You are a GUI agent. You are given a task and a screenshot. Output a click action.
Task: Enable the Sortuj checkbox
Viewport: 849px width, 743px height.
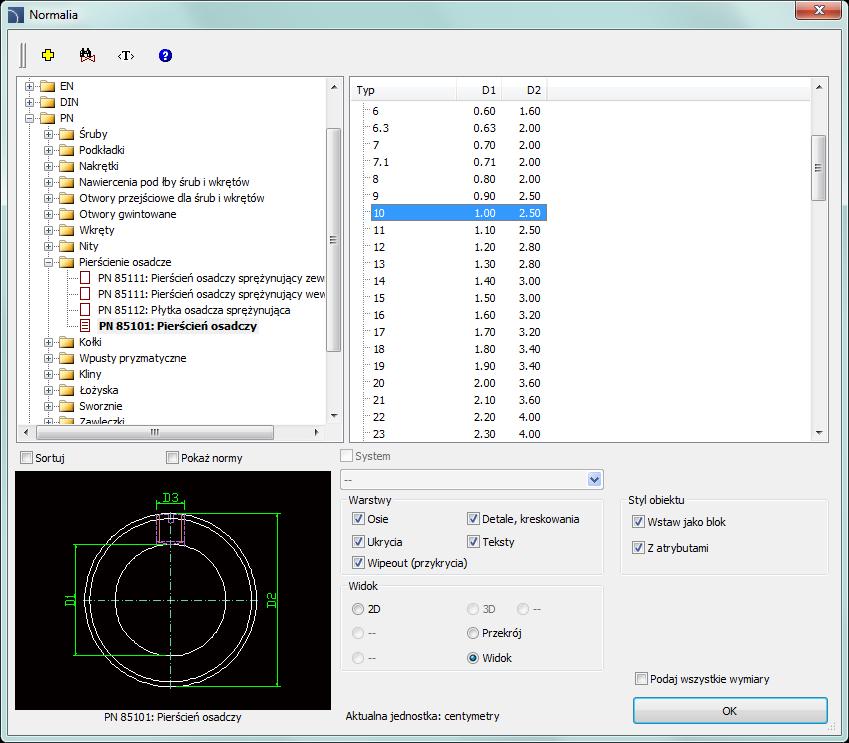pos(26,458)
